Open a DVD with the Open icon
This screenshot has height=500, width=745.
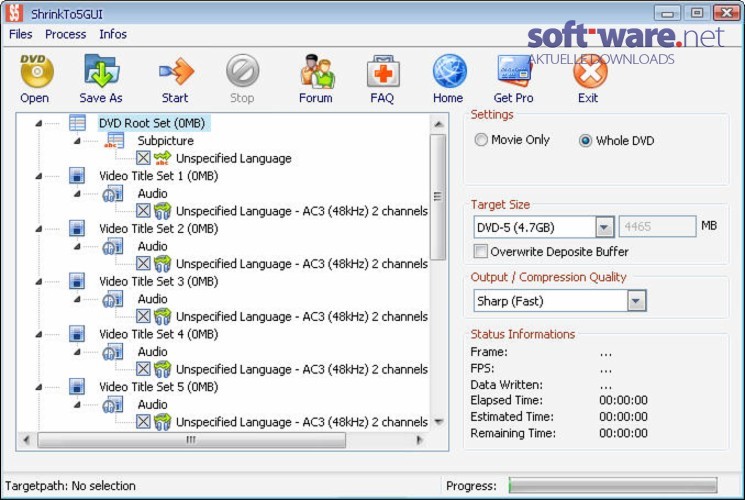[x=36, y=71]
